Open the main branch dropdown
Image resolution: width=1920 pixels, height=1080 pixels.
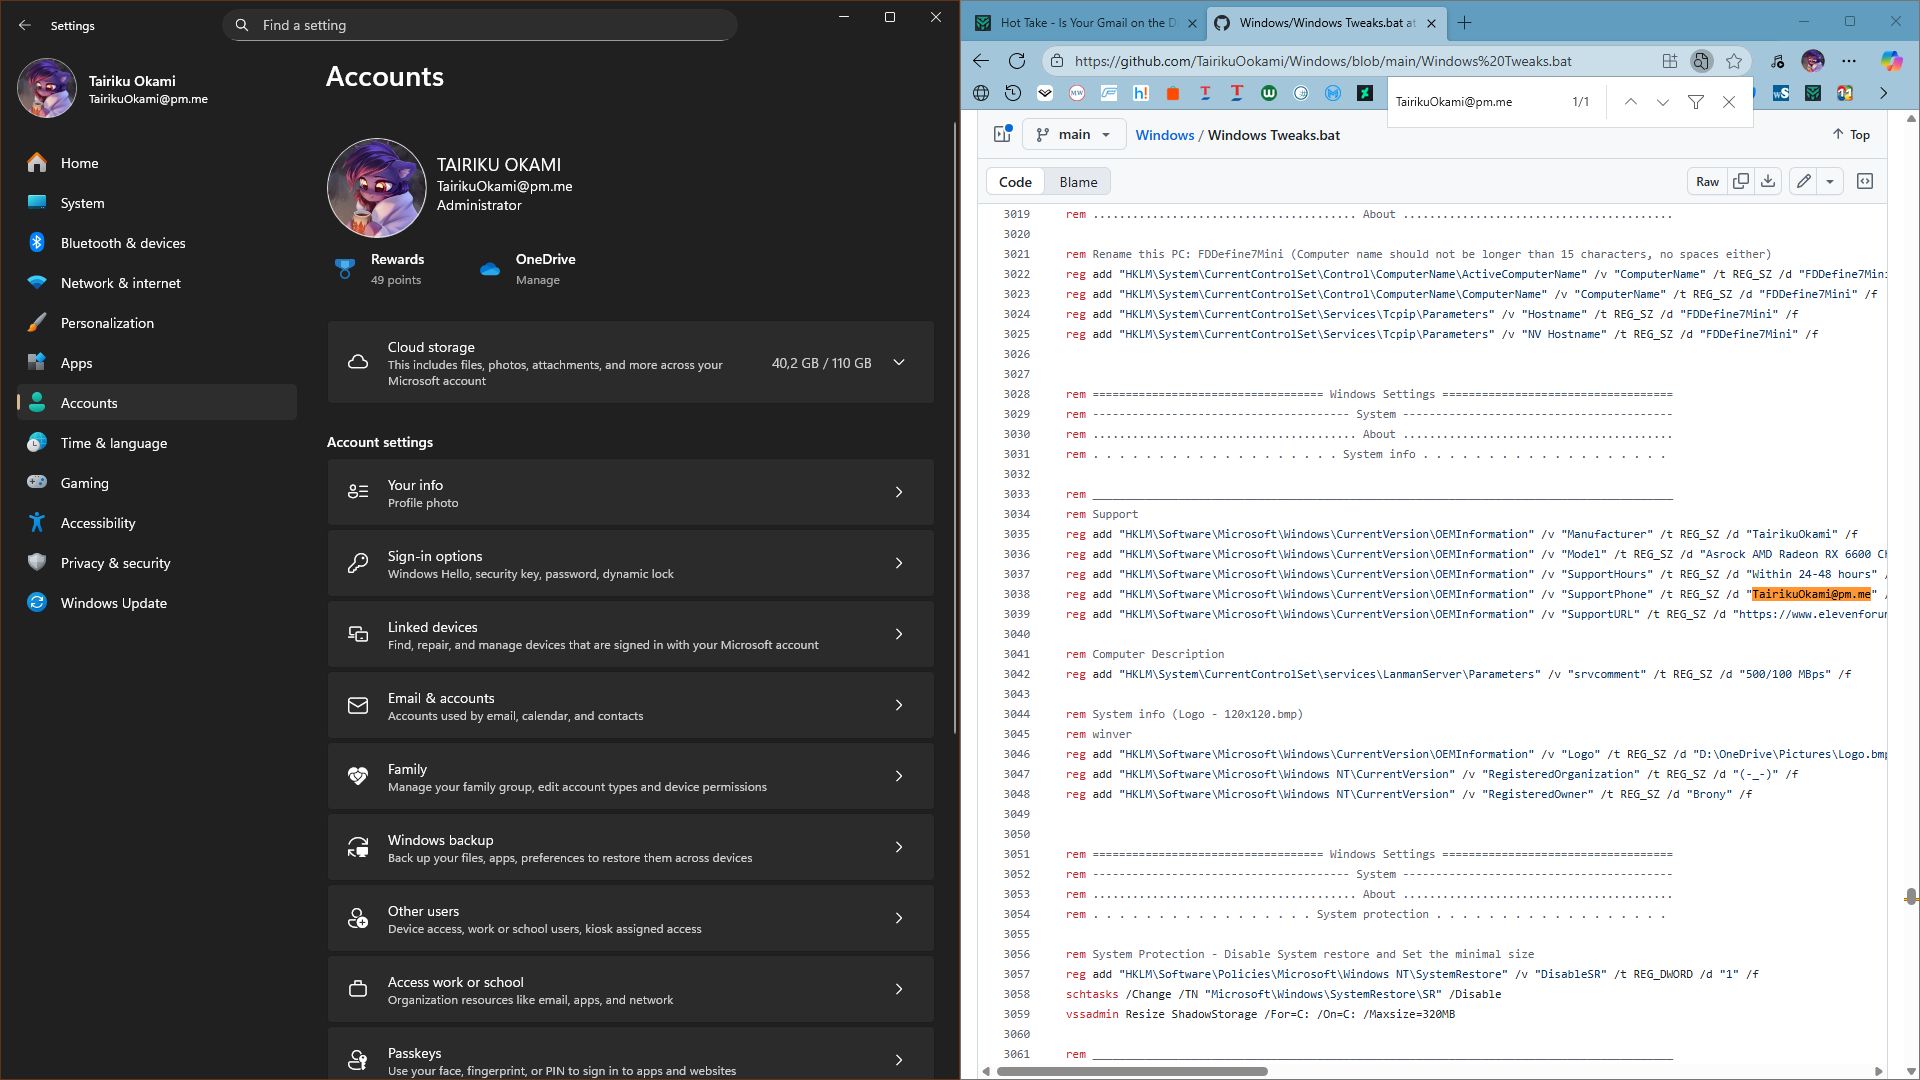coord(1074,135)
